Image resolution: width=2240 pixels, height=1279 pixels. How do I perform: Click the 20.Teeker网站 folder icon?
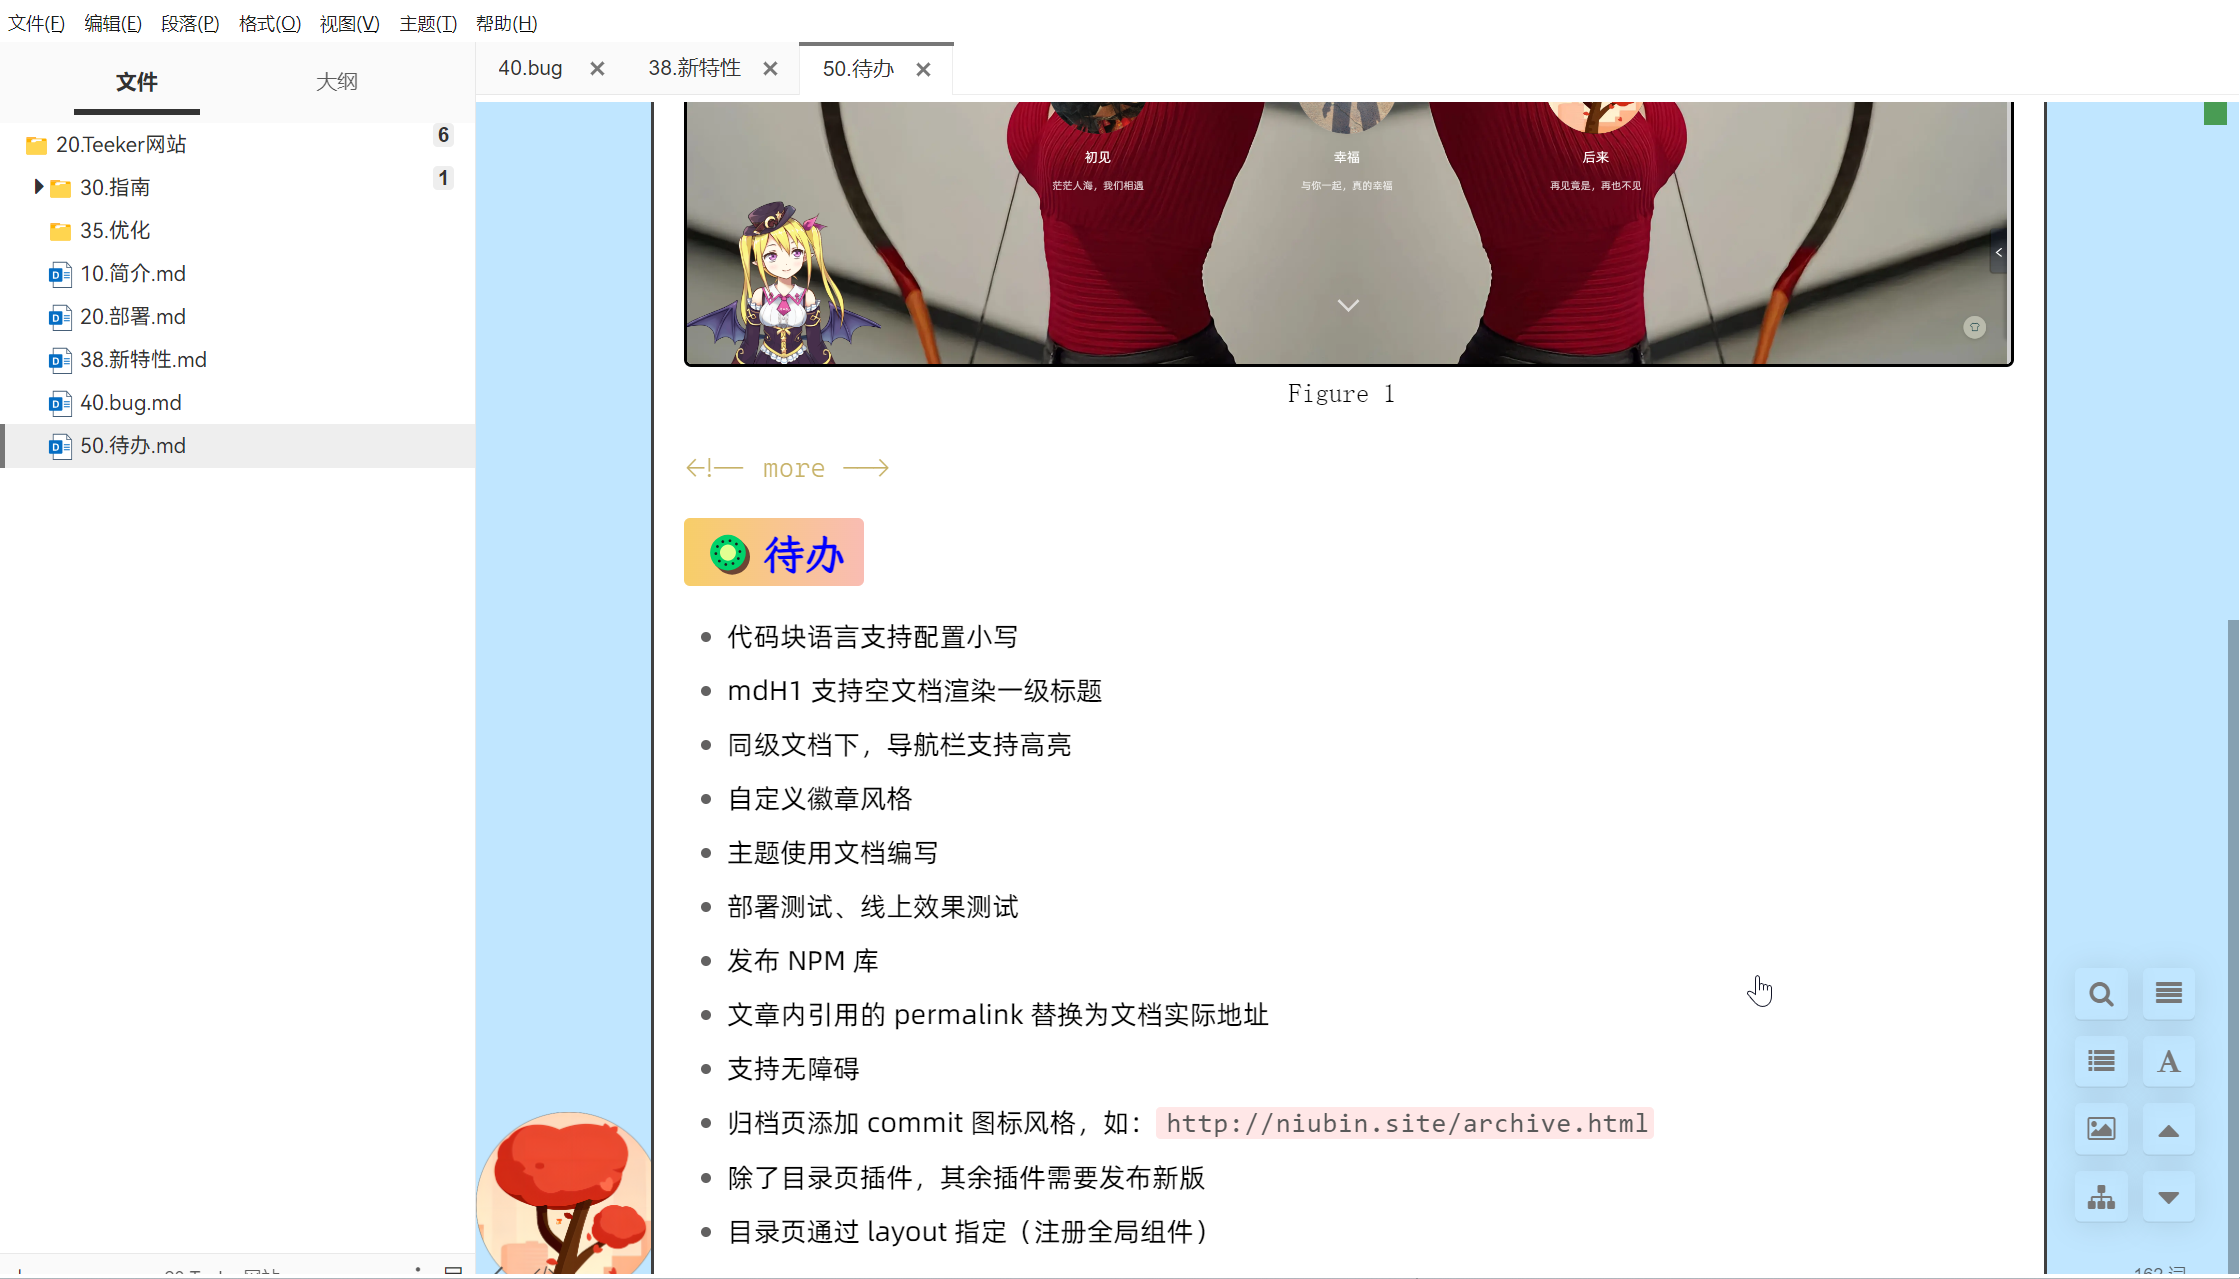[x=36, y=145]
